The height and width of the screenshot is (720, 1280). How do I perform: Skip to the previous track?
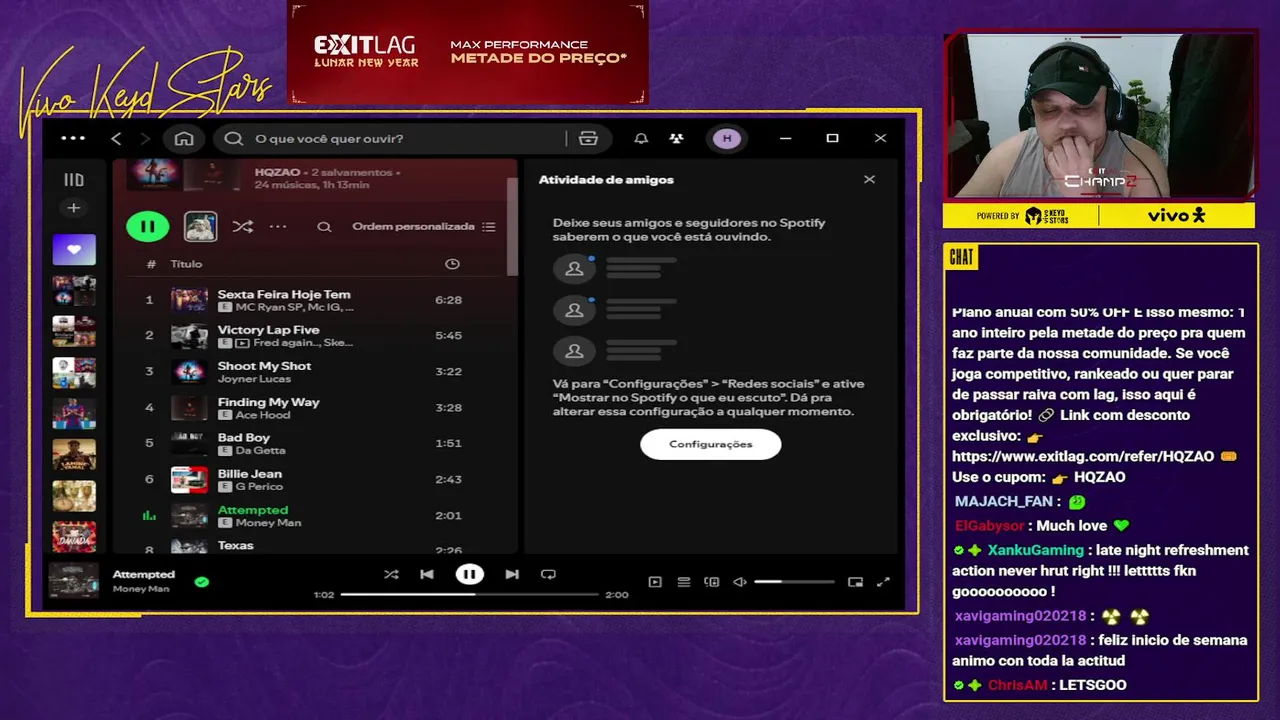pyautogui.click(x=427, y=574)
